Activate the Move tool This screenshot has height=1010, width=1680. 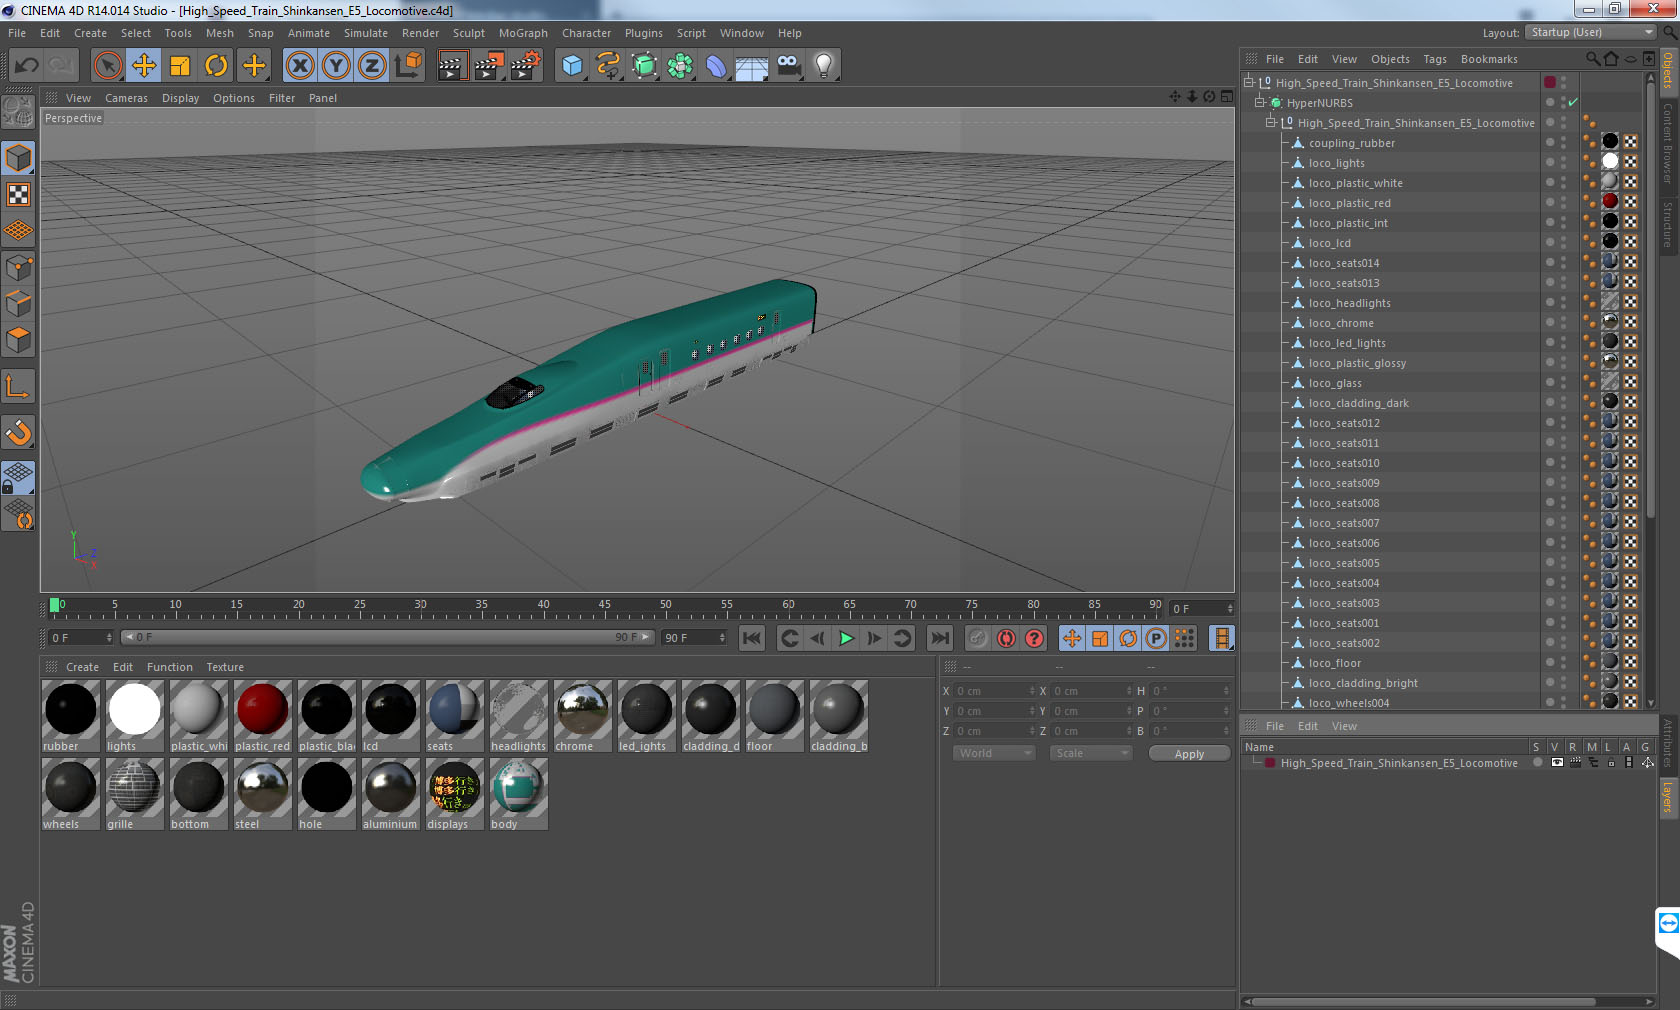click(x=144, y=66)
